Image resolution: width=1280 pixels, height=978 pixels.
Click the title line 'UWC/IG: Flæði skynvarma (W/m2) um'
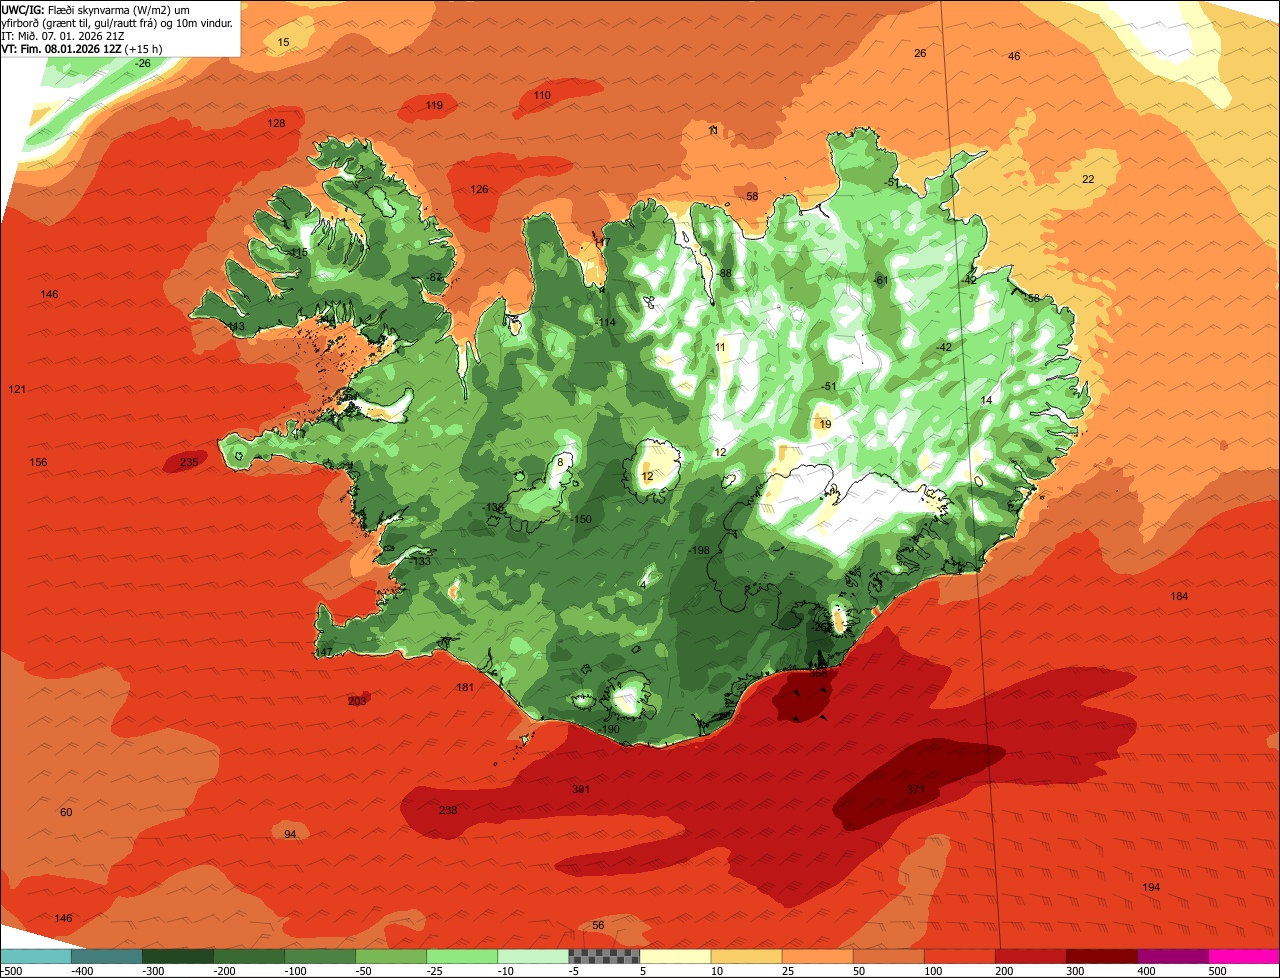(x=96, y=9)
